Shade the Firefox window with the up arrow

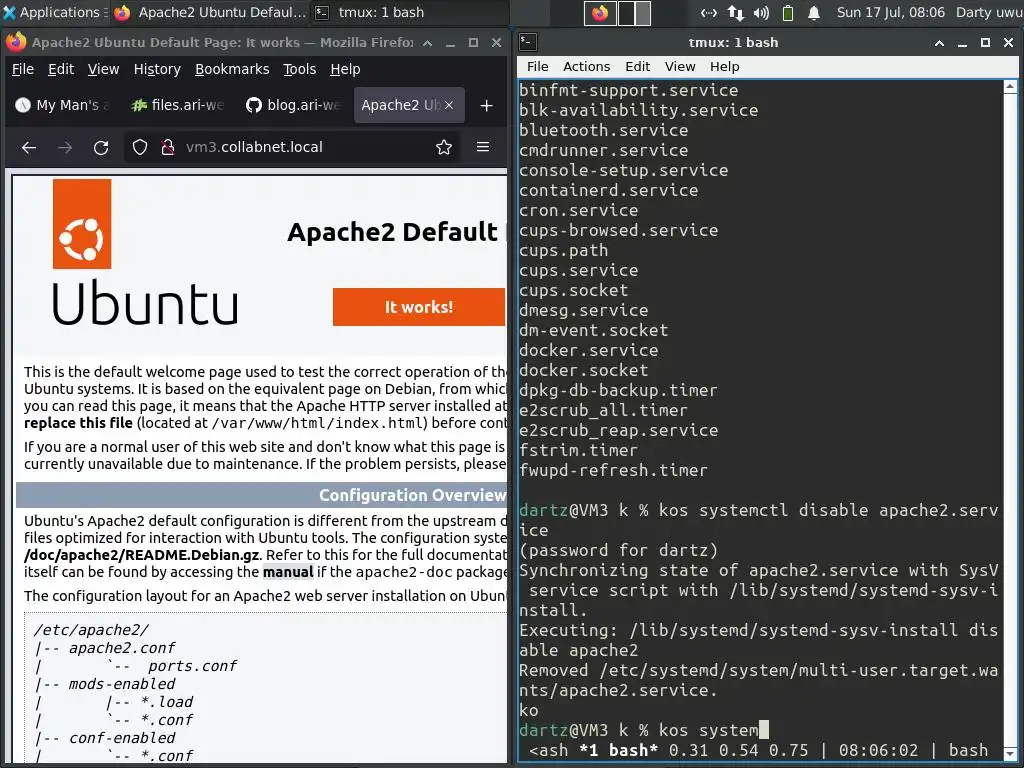[x=427, y=42]
